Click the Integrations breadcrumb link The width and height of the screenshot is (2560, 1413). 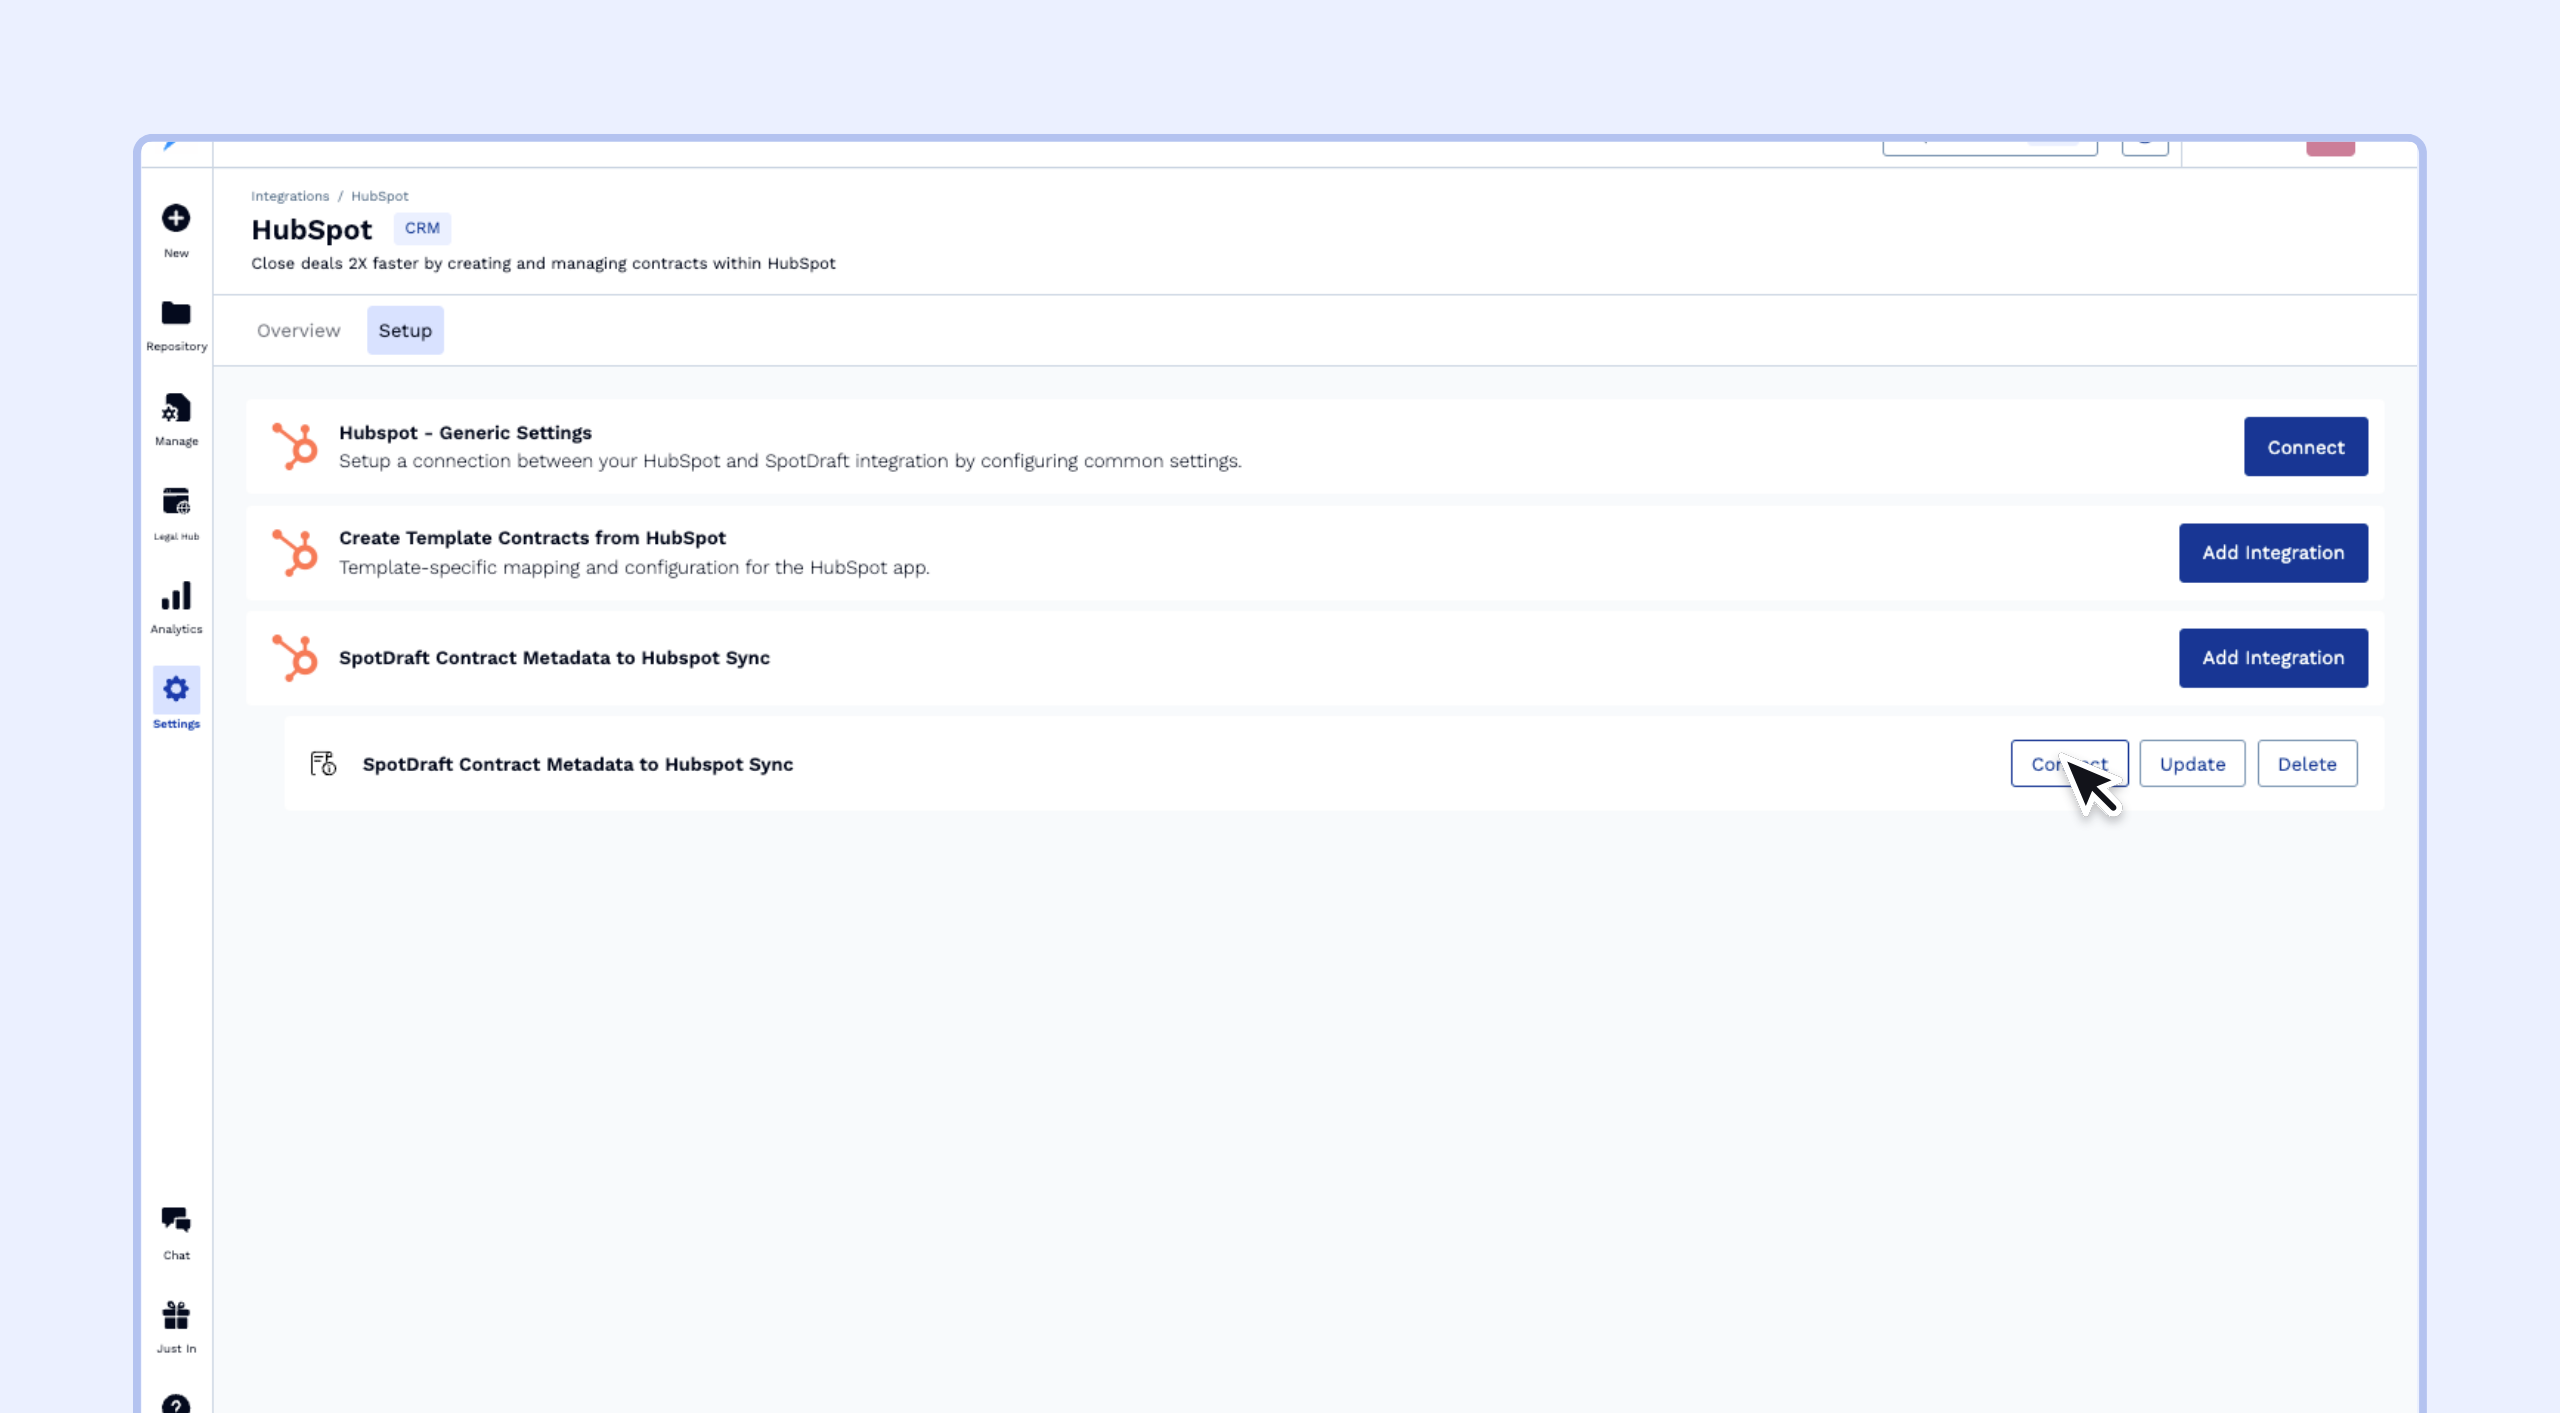point(290,196)
